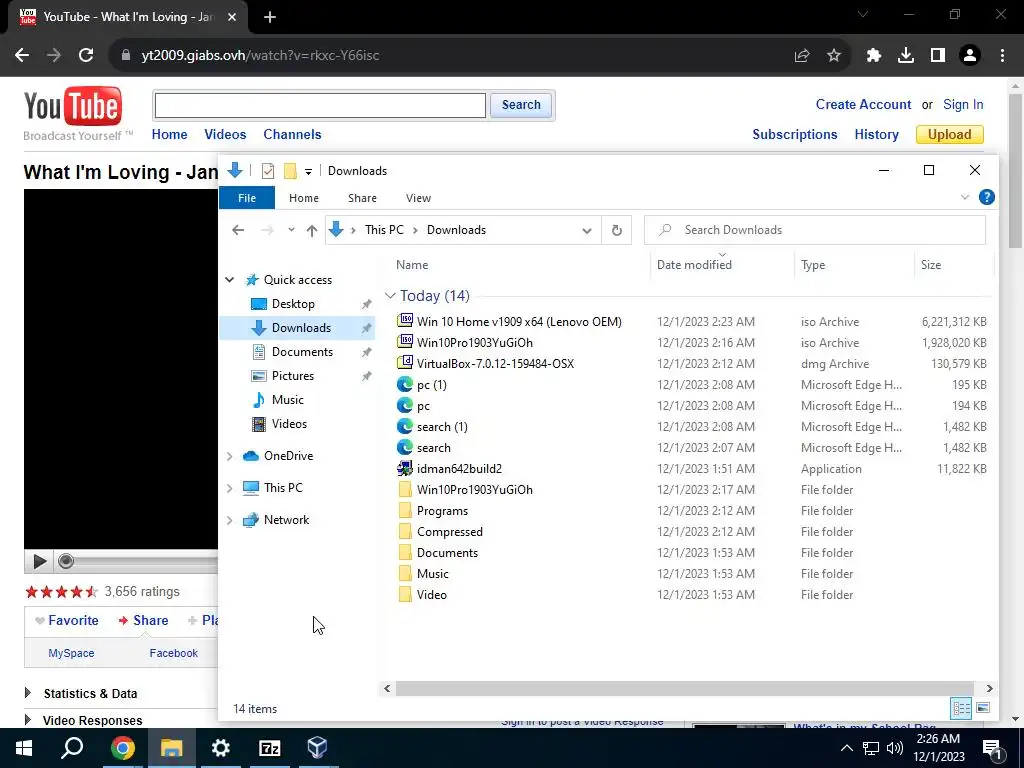The width and height of the screenshot is (1024, 768).
Task: Open Subscriptions link
Action: 795,135
